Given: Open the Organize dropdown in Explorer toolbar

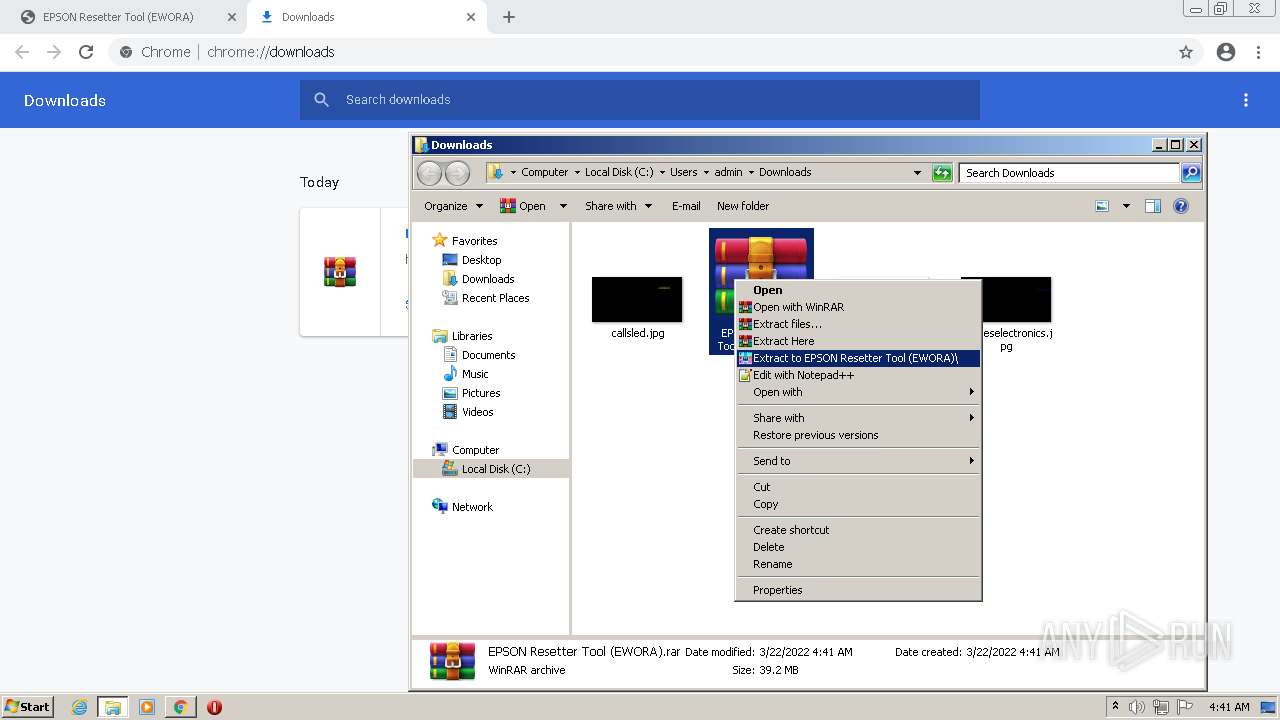Looking at the screenshot, I should click(453, 206).
